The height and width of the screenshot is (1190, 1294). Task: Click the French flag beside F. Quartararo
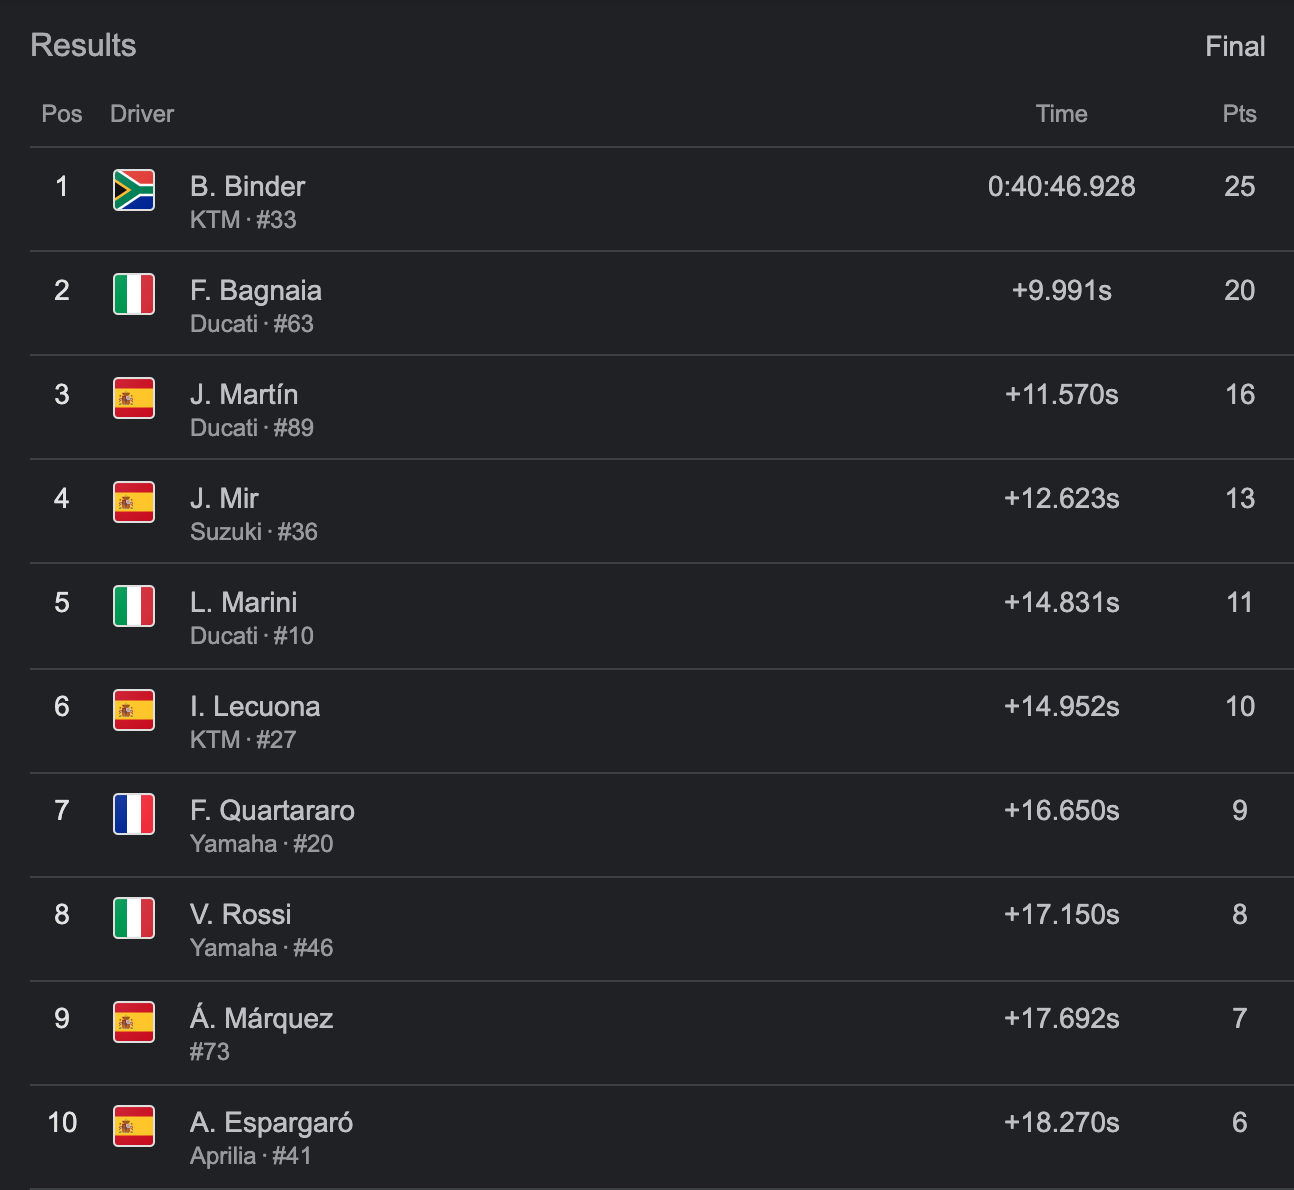pyautogui.click(x=134, y=814)
